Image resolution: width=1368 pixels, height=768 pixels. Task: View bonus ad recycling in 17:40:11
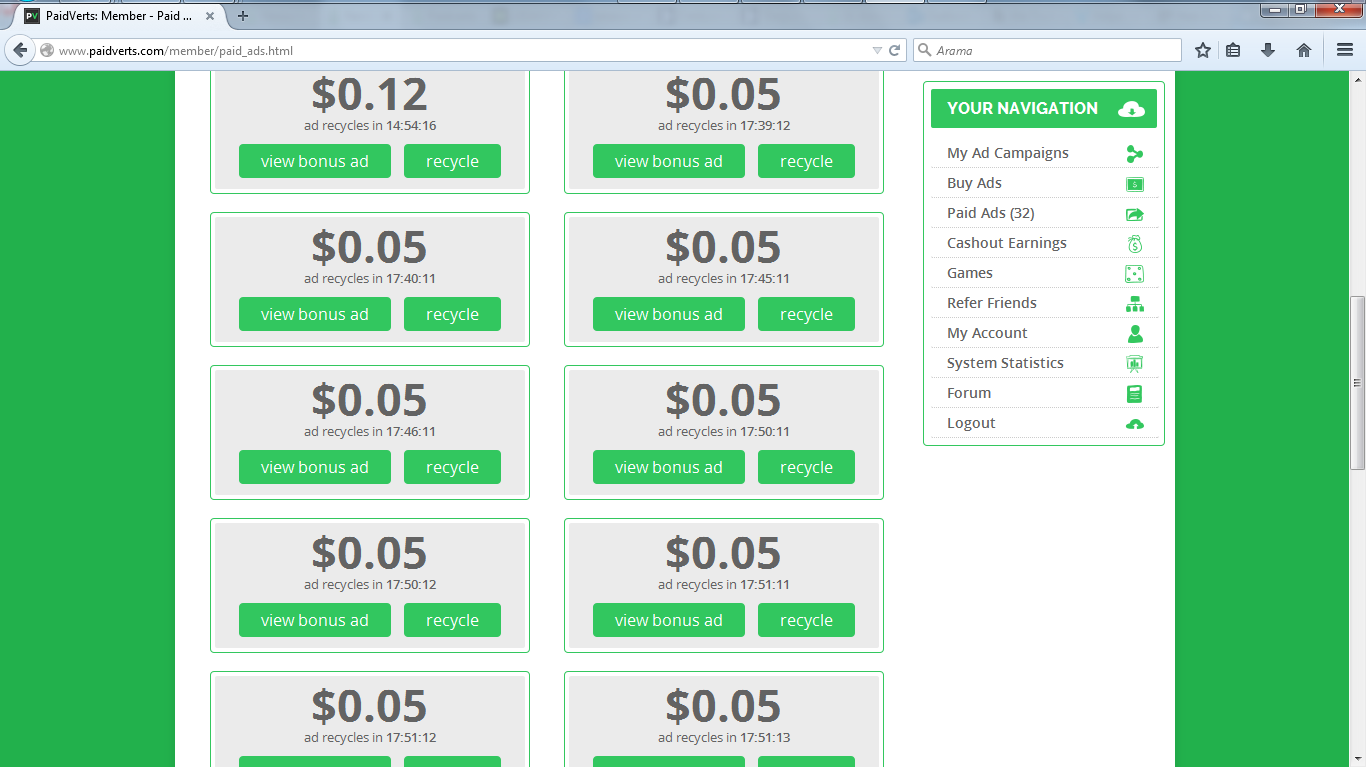[315, 314]
